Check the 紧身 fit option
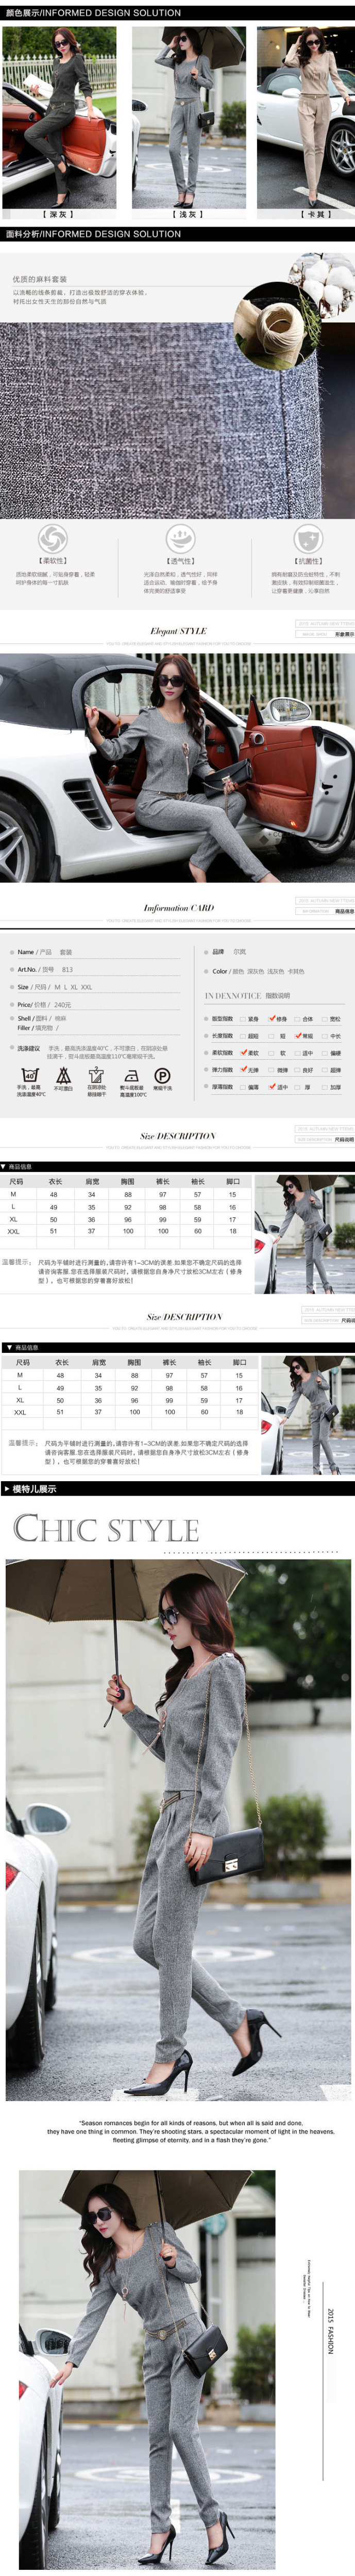This screenshot has width=355, height=2576. [249, 1019]
